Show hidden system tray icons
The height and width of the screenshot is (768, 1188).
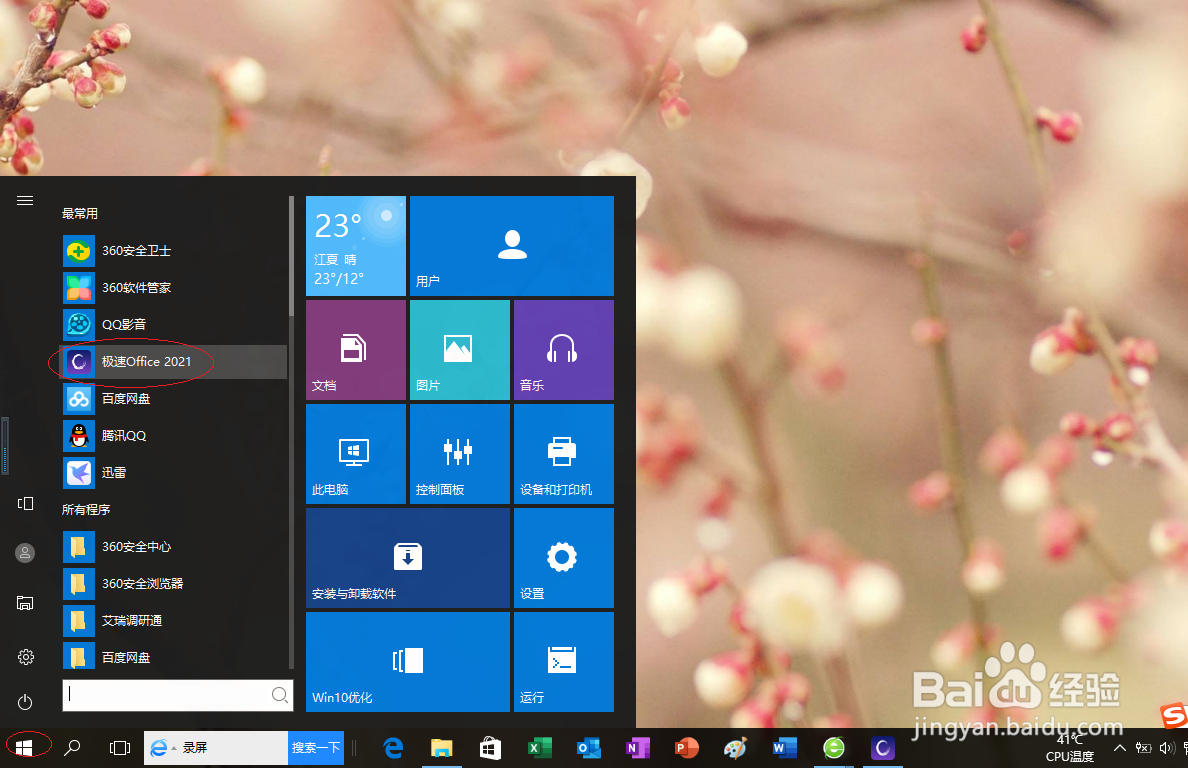1119,748
